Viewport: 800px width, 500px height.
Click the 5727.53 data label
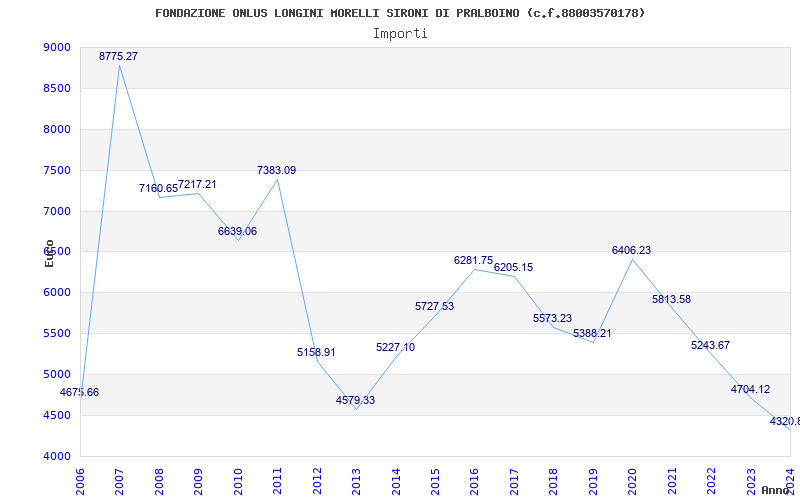435,306
